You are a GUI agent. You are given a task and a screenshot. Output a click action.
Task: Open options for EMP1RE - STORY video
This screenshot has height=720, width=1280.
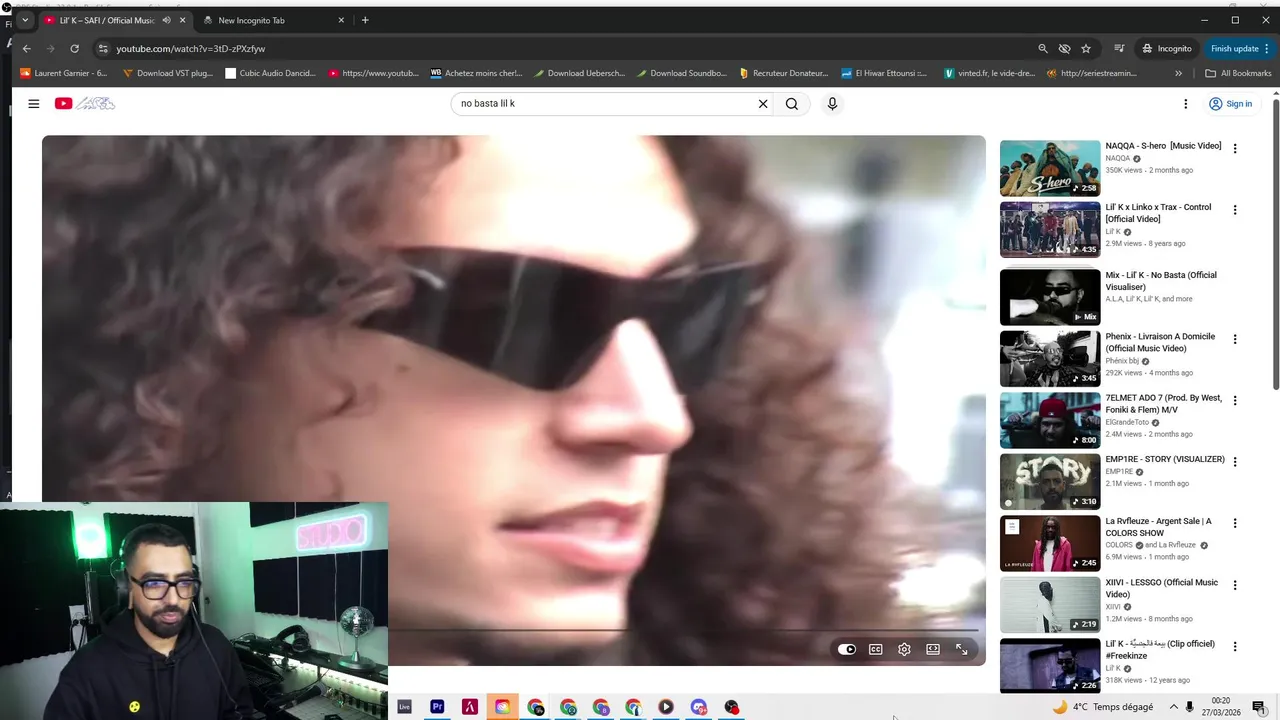pyautogui.click(x=1235, y=462)
